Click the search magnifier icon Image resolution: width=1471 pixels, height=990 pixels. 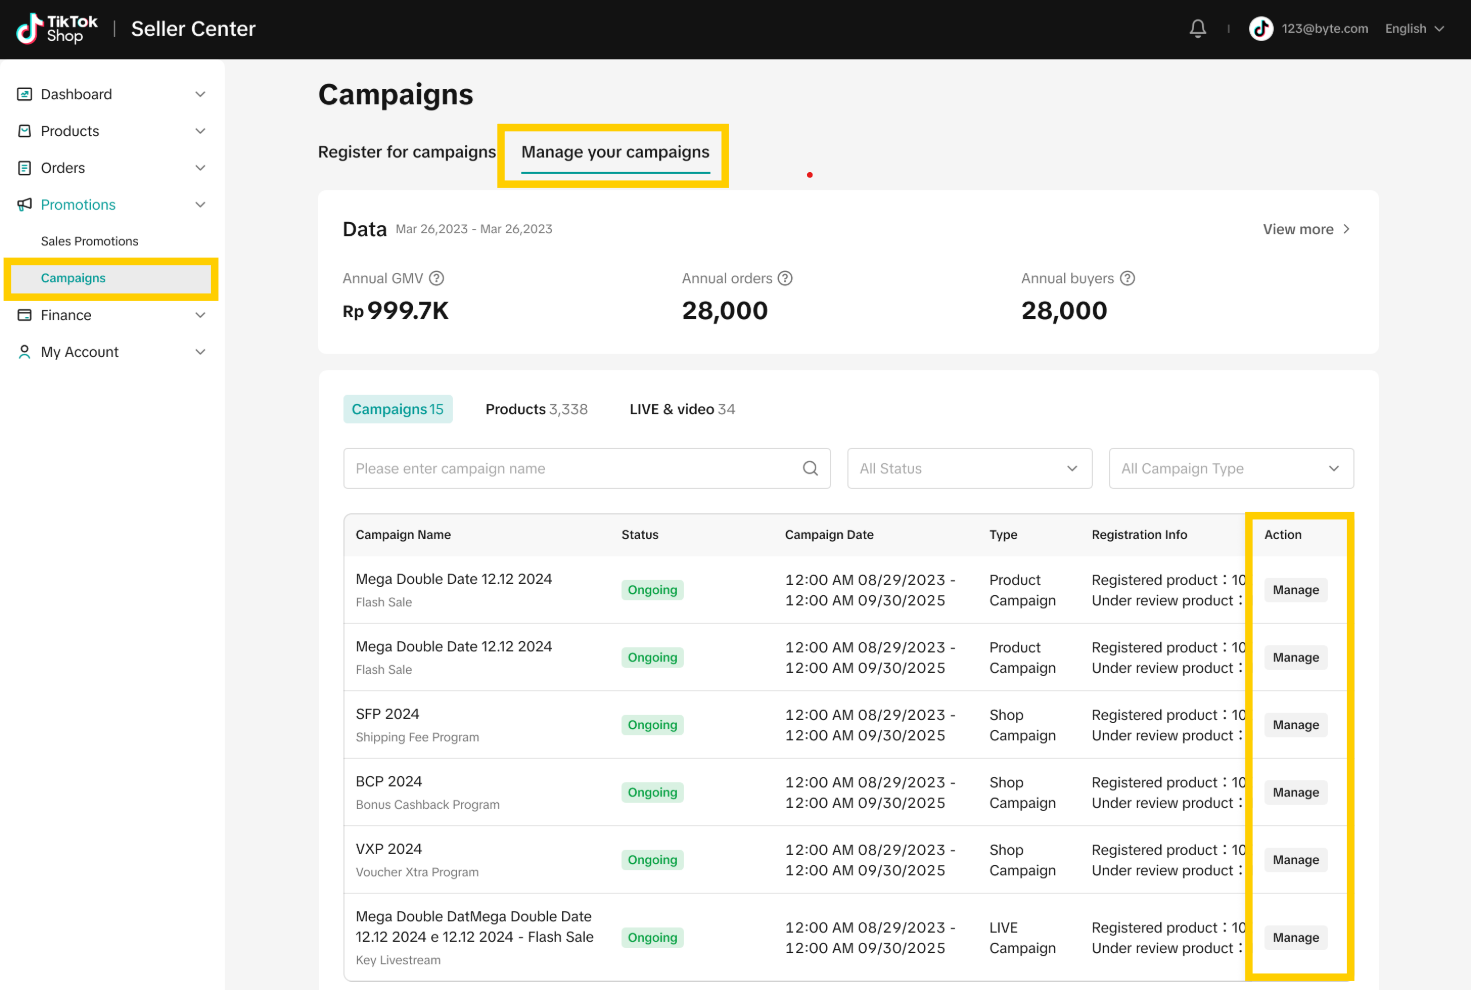coord(810,468)
